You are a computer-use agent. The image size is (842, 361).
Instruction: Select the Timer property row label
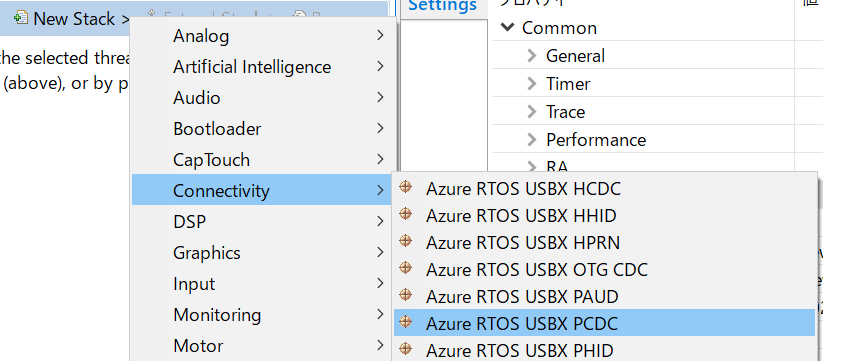(x=567, y=84)
